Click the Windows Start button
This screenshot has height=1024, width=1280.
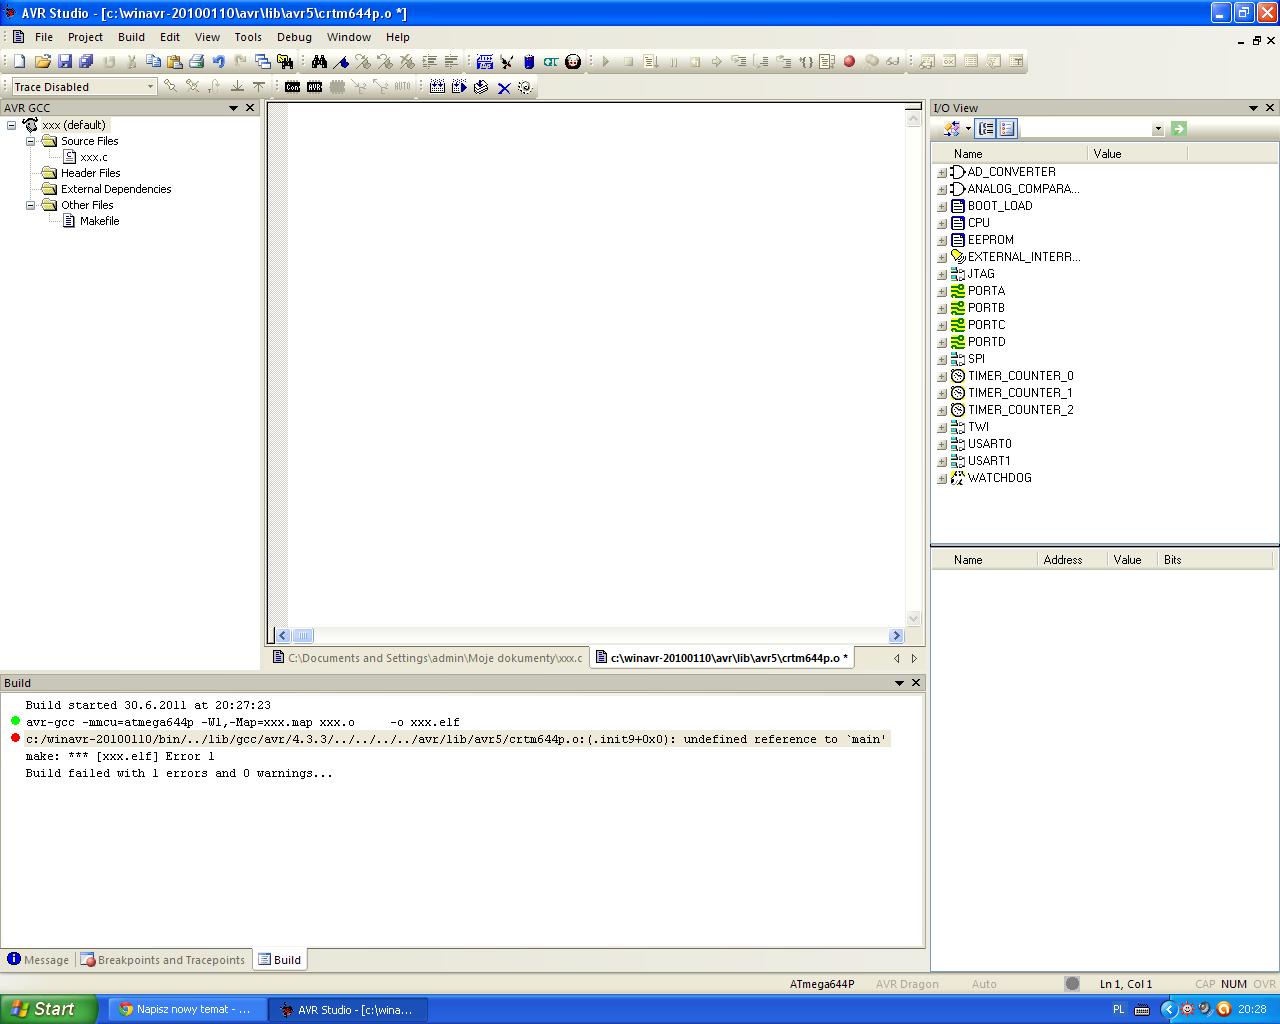pyautogui.click(x=48, y=1009)
